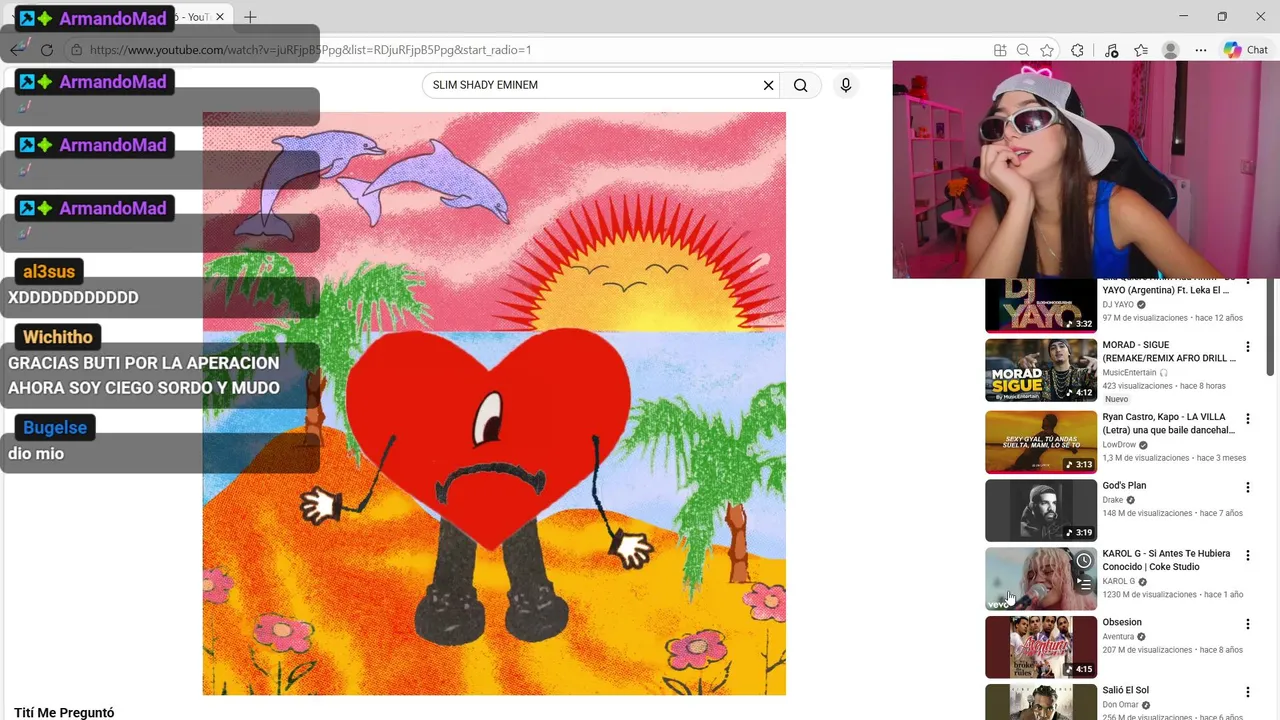Image resolution: width=1280 pixels, height=720 pixels.
Task: Add this page to favorites with star
Action: pos(1047,50)
